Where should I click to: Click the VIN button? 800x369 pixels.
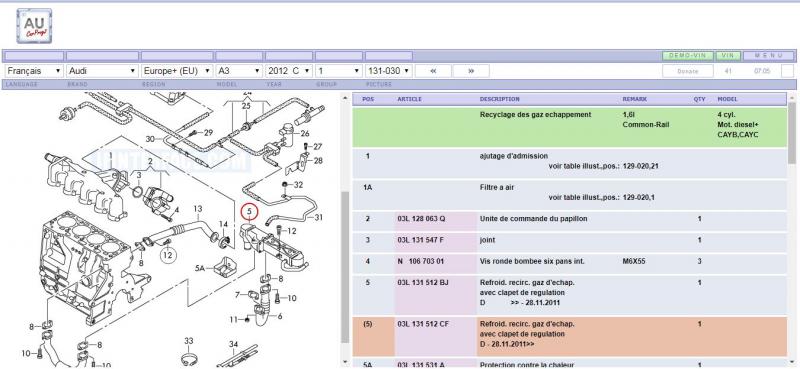(728, 55)
